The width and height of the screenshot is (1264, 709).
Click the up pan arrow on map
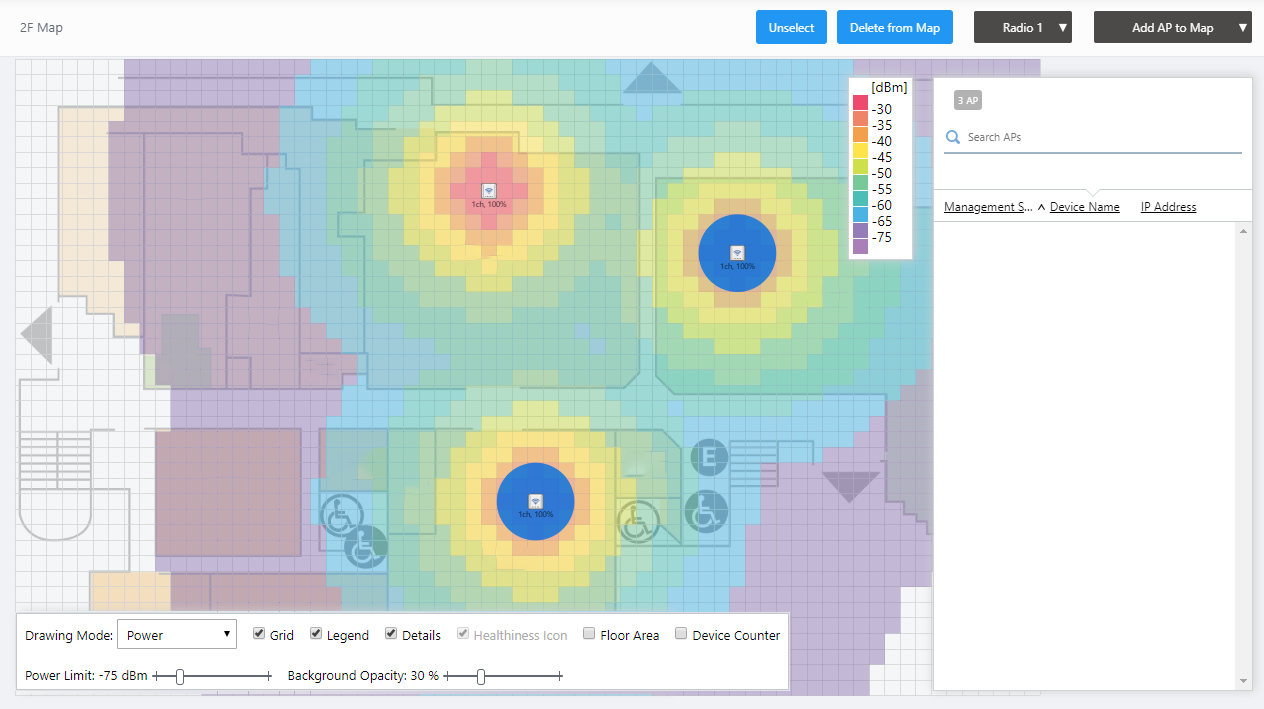pyautogui.click(x=651, y=79)
